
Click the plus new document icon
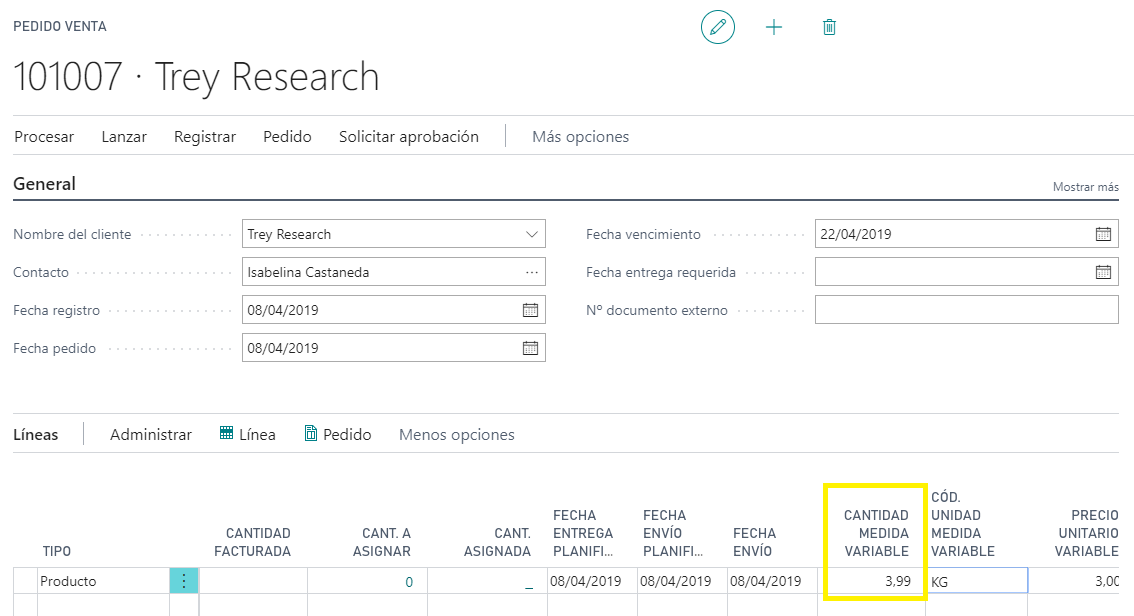774,27
